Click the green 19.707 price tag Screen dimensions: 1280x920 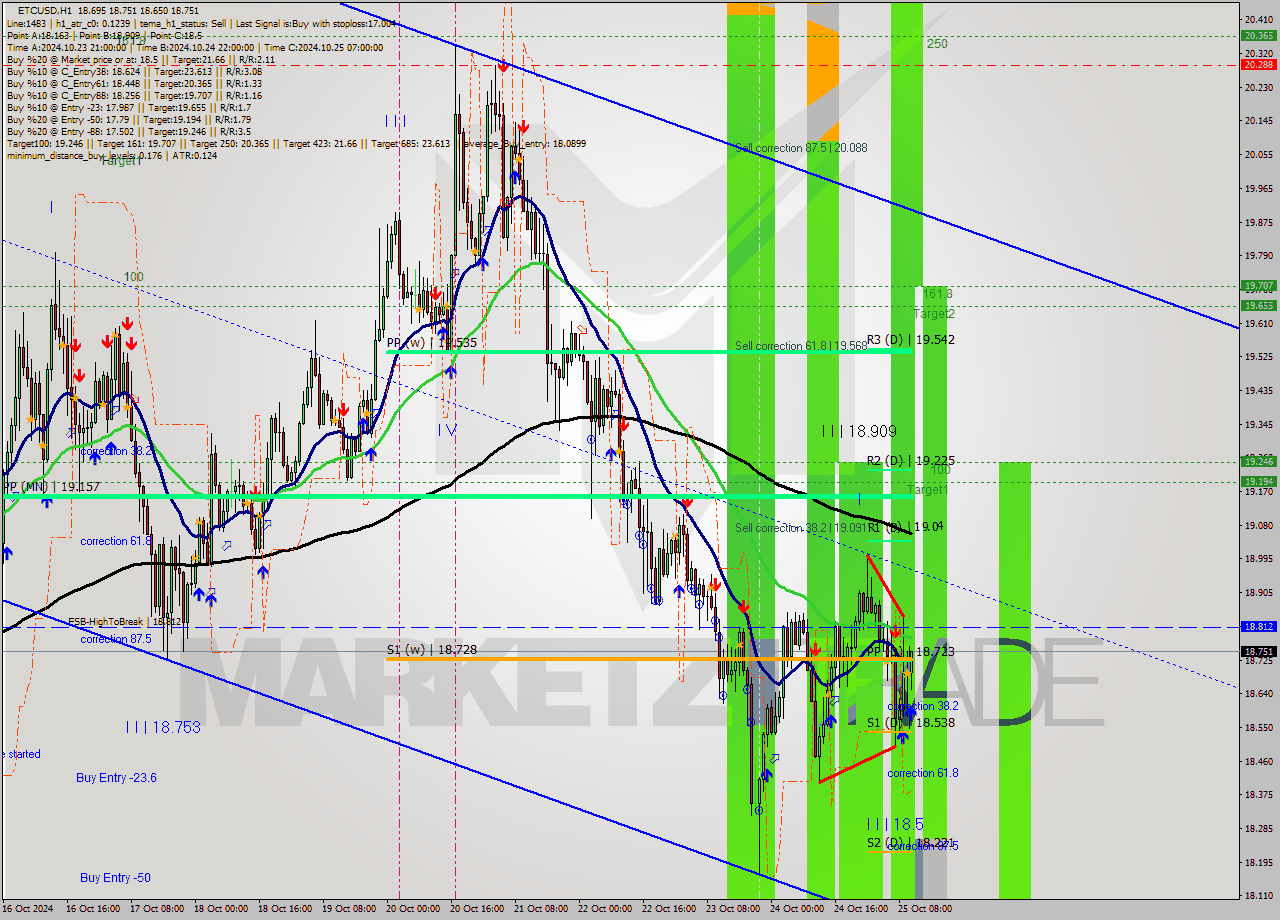(1257, 285)
